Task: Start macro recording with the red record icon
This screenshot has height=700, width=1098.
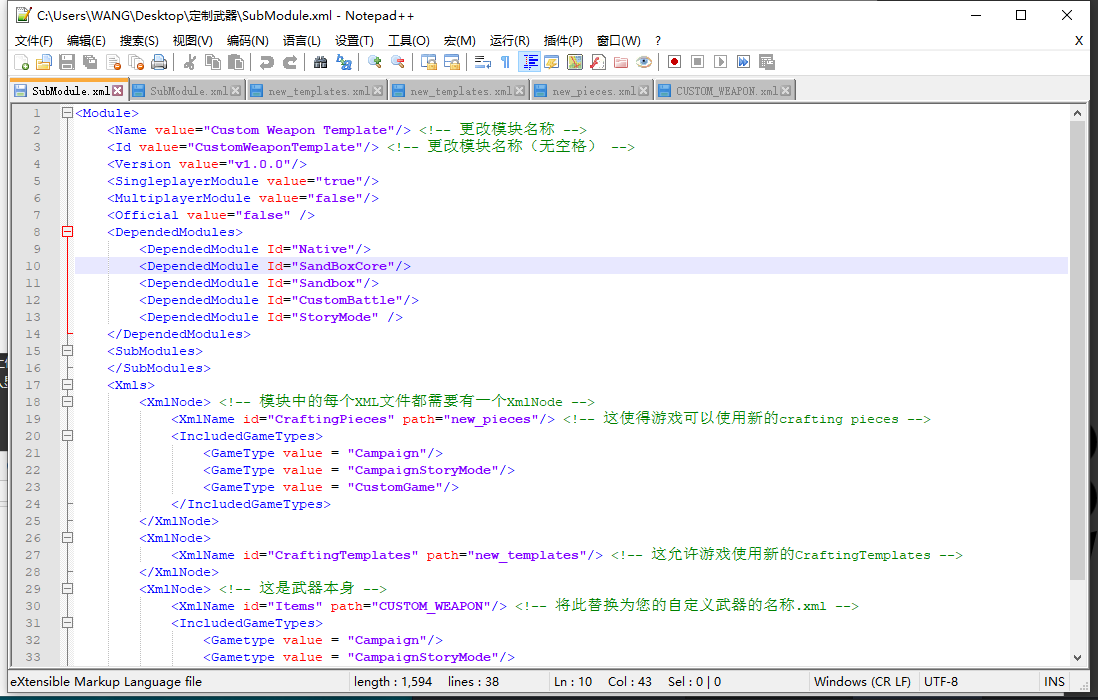Action: [x=675, y=62]
